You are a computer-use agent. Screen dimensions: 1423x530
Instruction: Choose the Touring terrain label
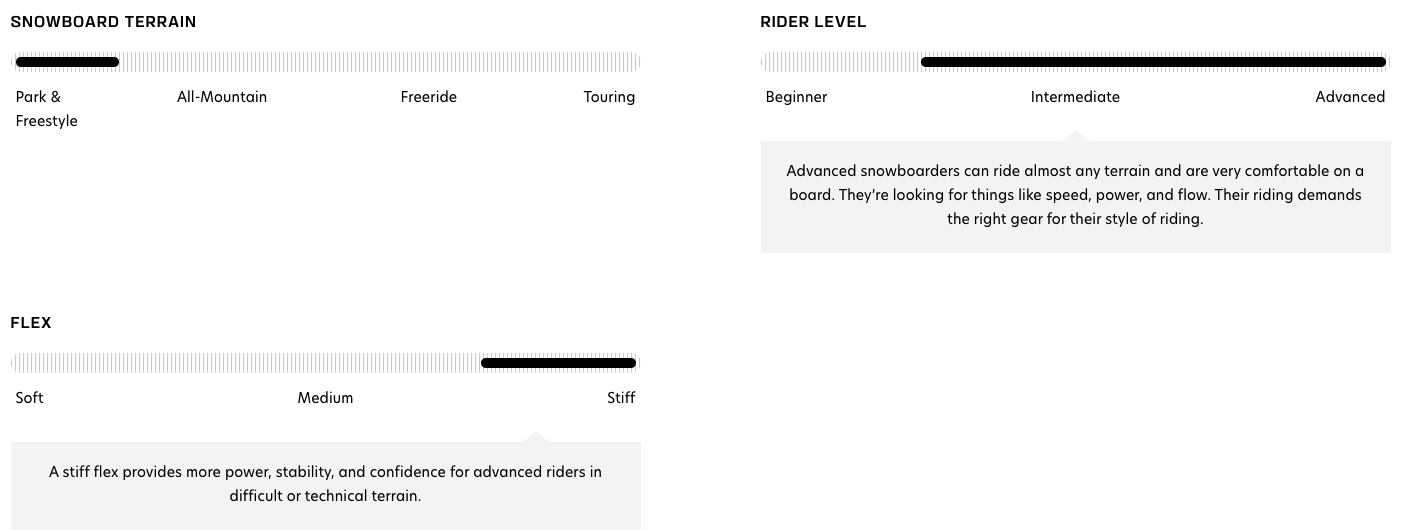click(x=609, y=97)
